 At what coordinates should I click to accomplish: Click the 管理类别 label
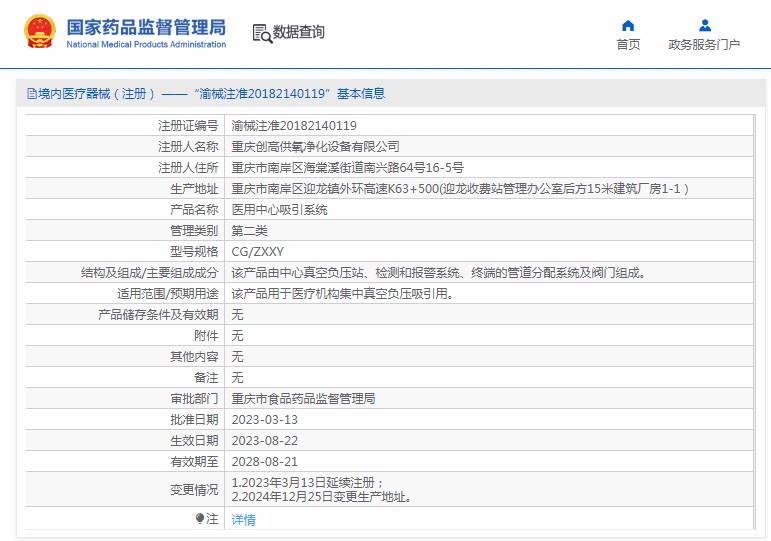194,231
